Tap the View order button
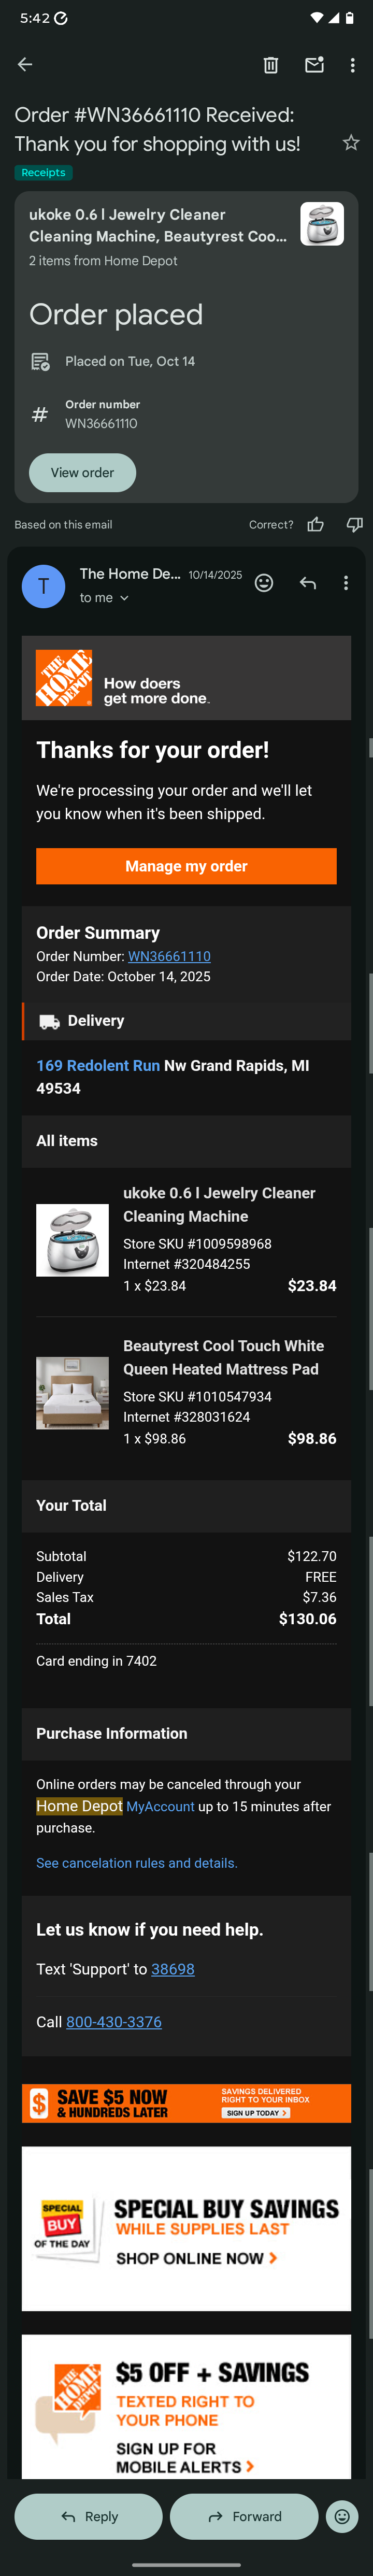The width and height of the screenshot is (373, 2576). coord(82,473)
